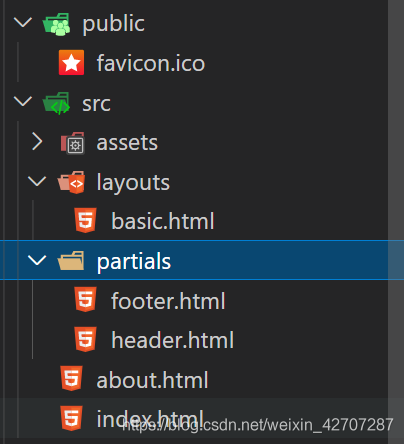Screen dimensions: 404x444
Task: Click the tan partials folder icon
Action: pyautogui.click(x=71, y=260)
